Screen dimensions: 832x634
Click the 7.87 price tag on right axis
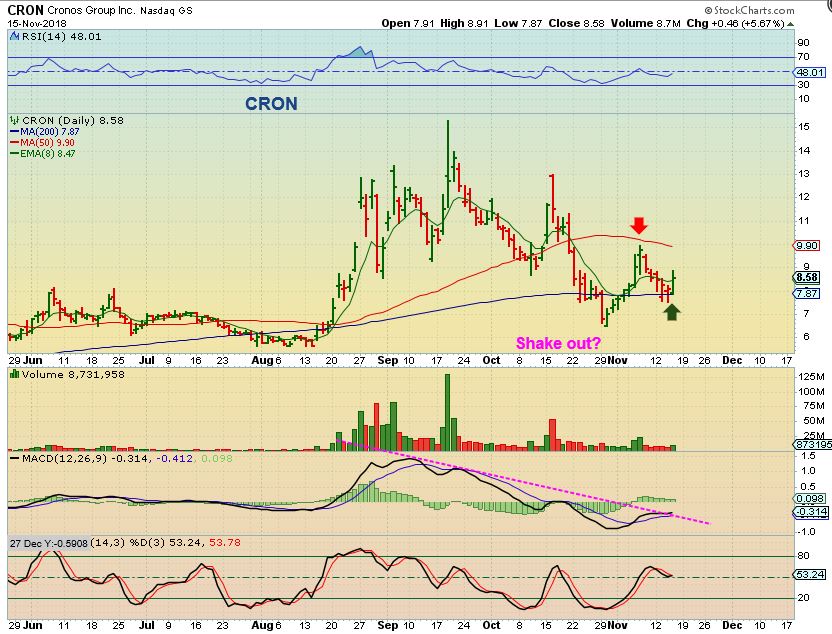(x=807, y=293)
